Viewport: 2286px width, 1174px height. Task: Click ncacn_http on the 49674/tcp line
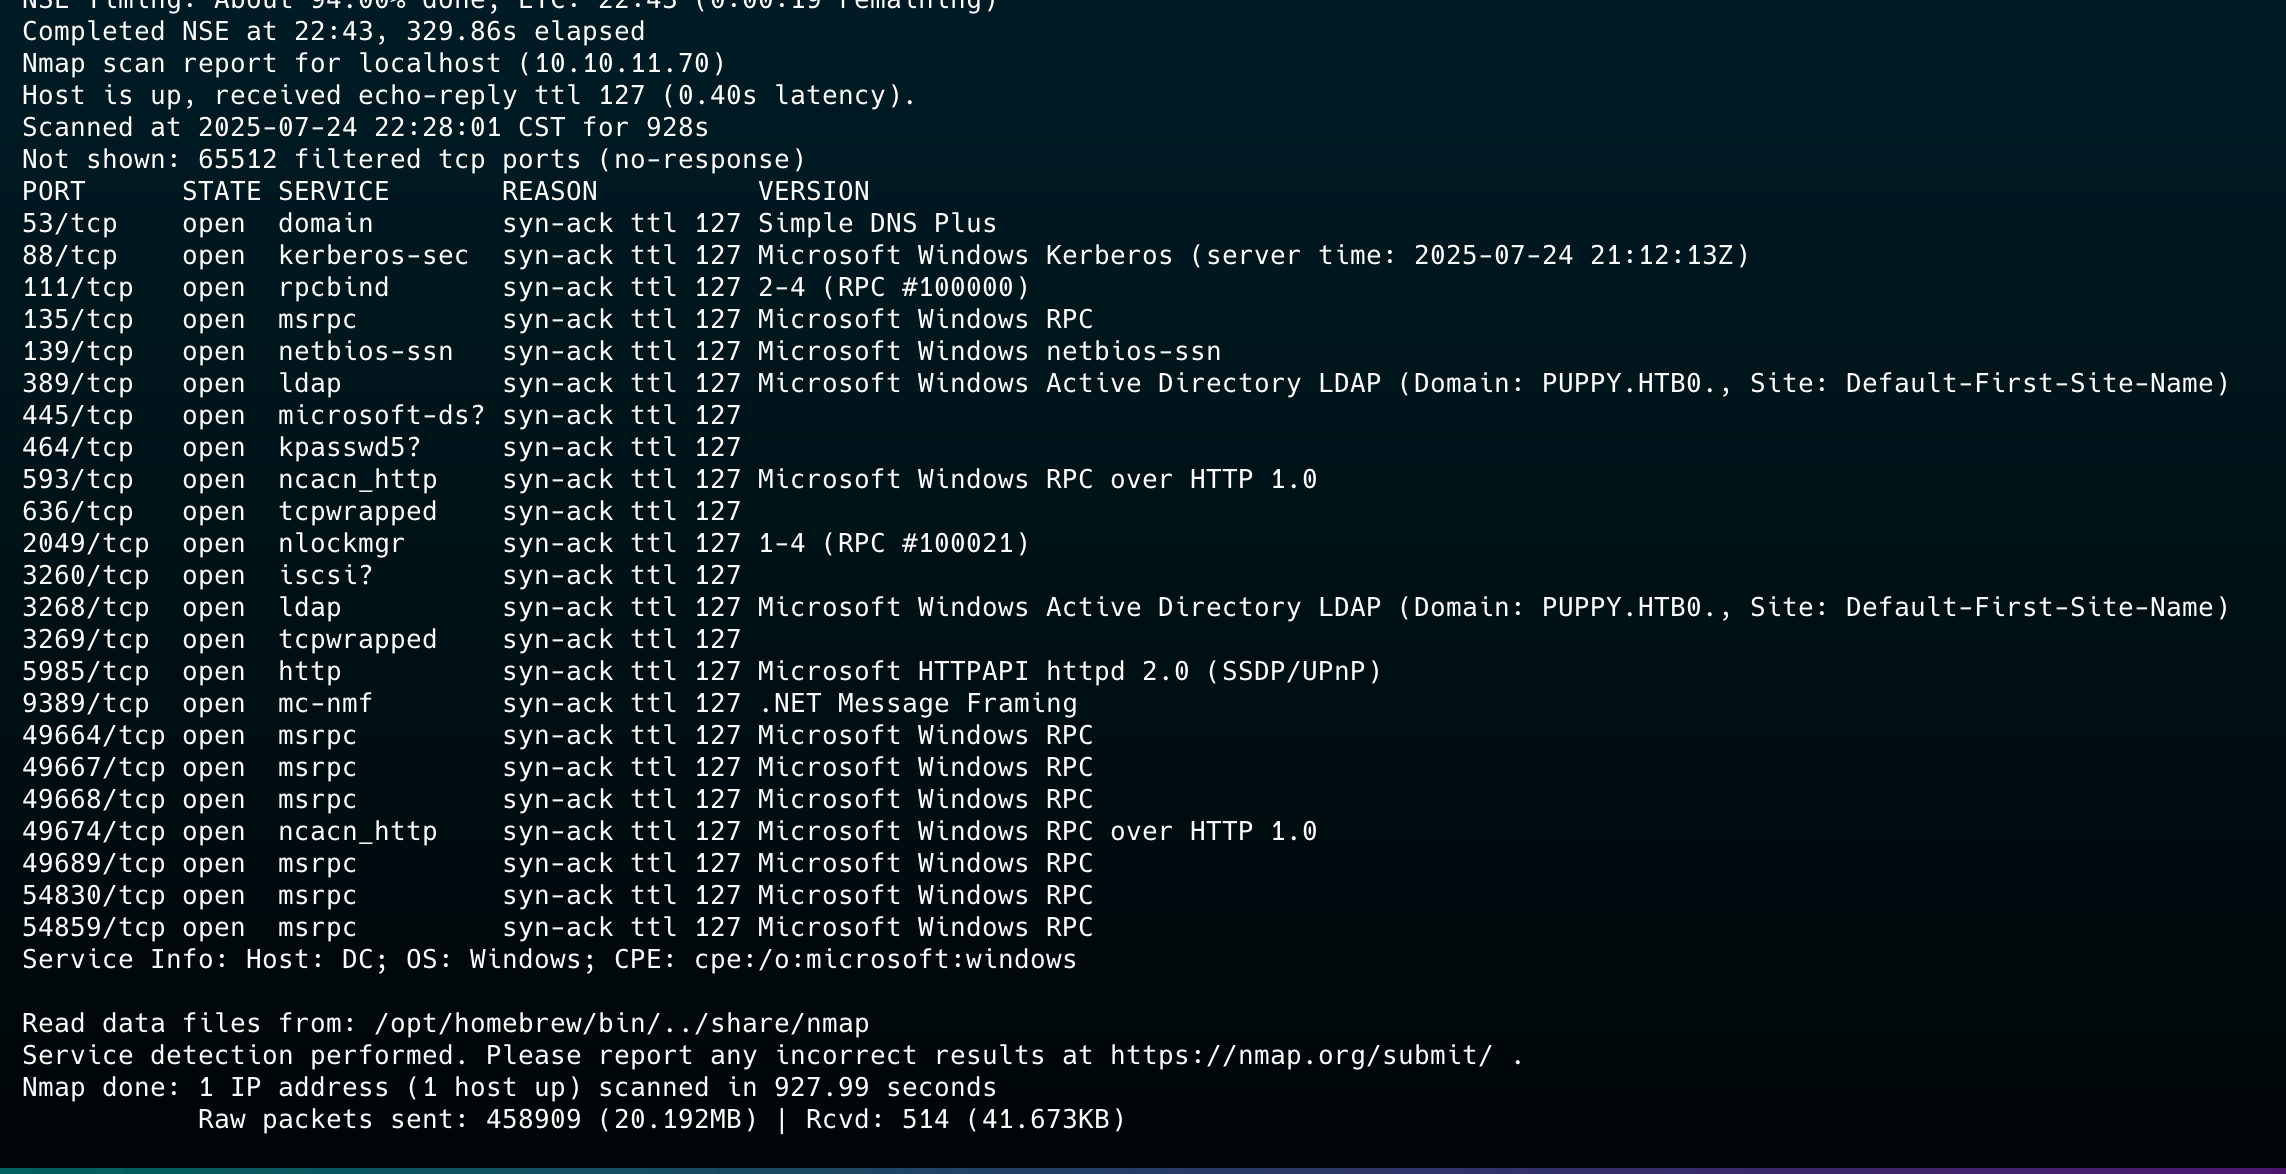pos(358,832)
